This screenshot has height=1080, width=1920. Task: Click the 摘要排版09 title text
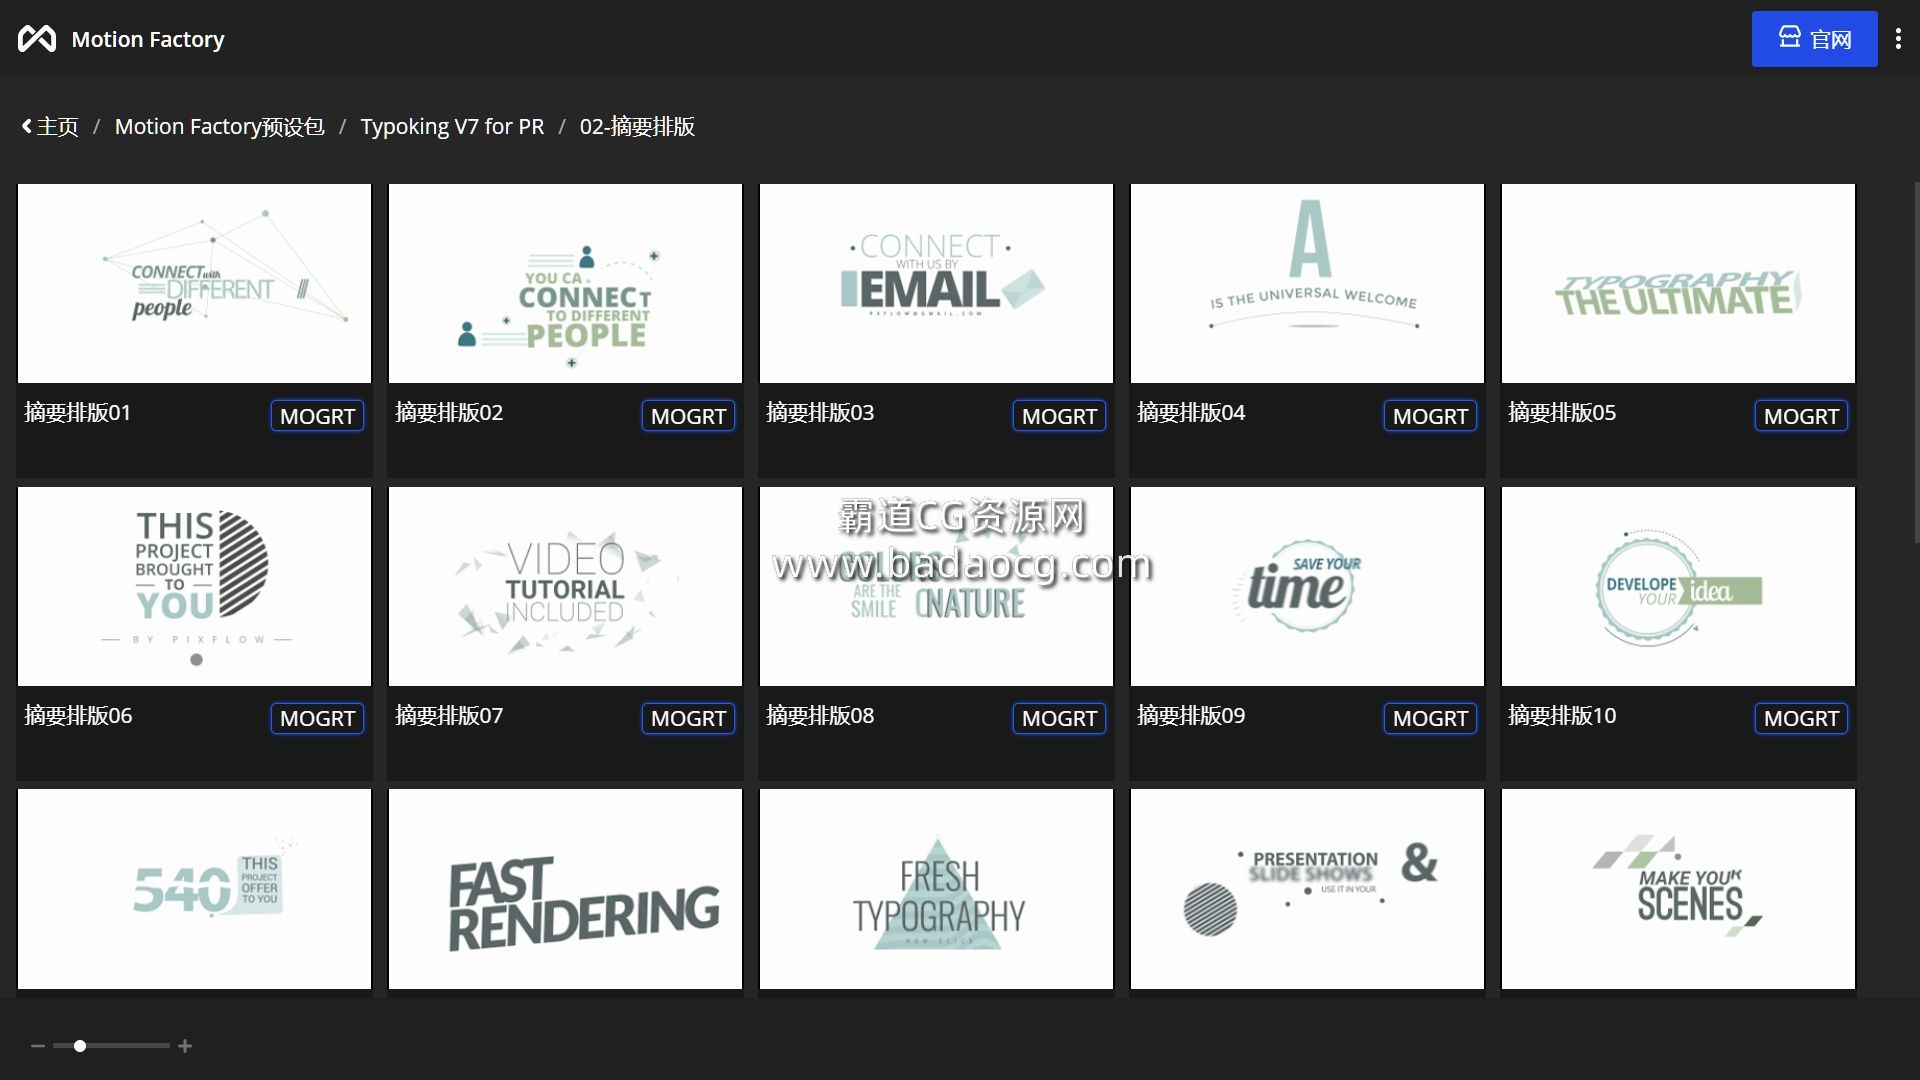click(1191, 715)
